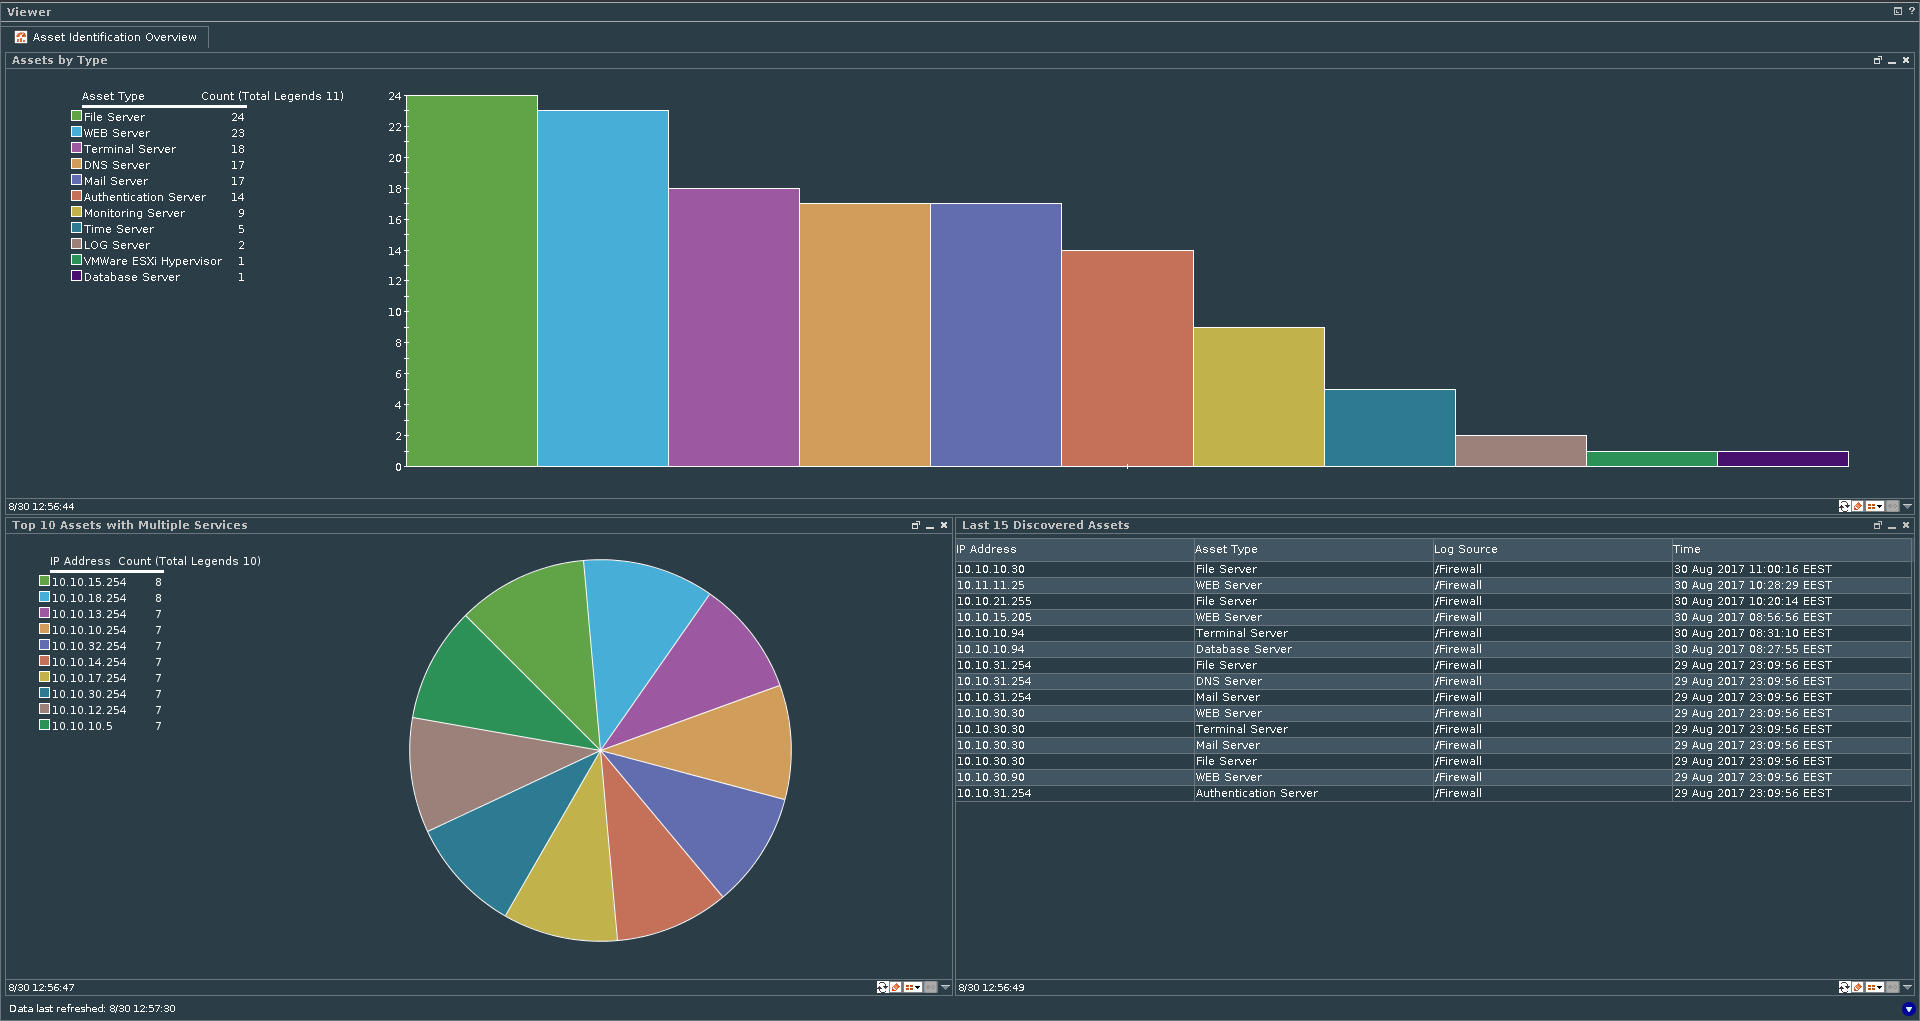Click eraser icon in Last 15 Discovered Assets

click(1858, 987)
